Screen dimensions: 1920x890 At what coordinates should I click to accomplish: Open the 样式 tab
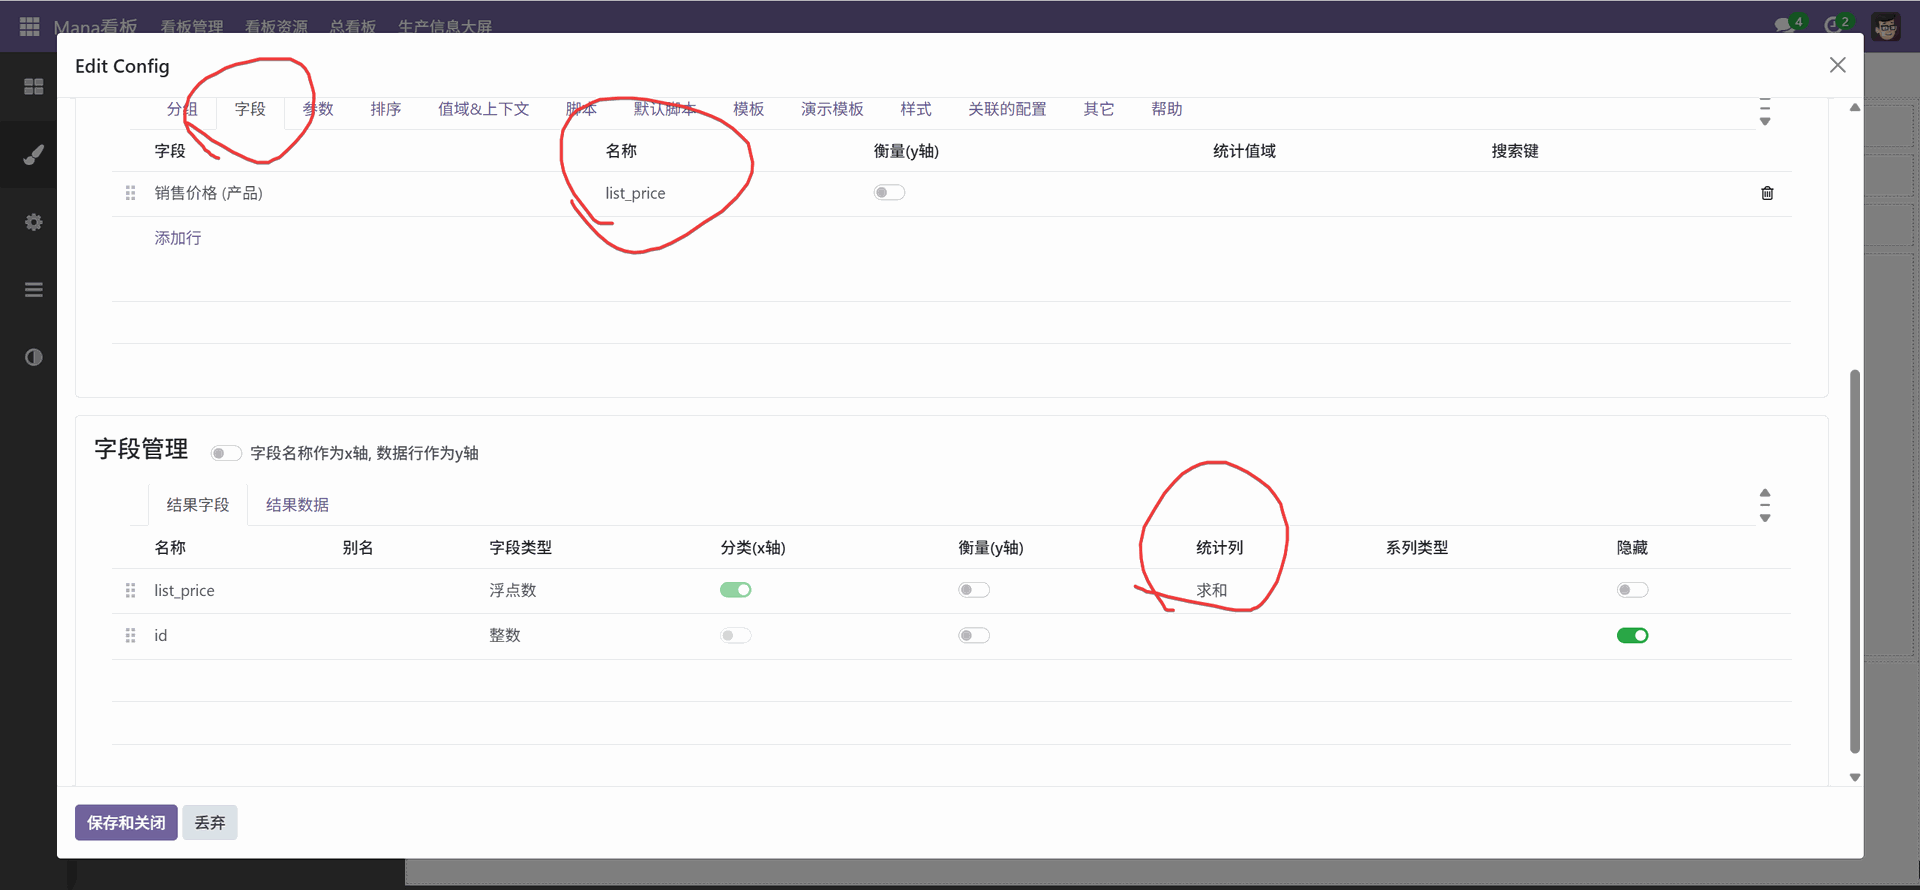click(916, 109)
